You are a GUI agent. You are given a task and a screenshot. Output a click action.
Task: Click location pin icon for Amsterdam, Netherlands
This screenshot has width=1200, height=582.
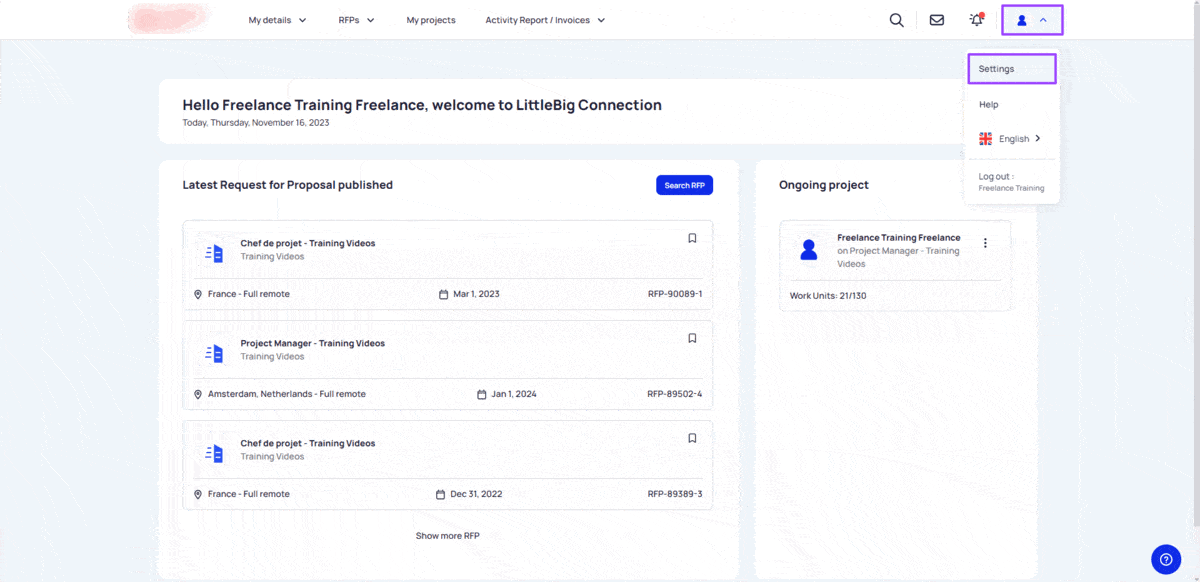[198, 394]
